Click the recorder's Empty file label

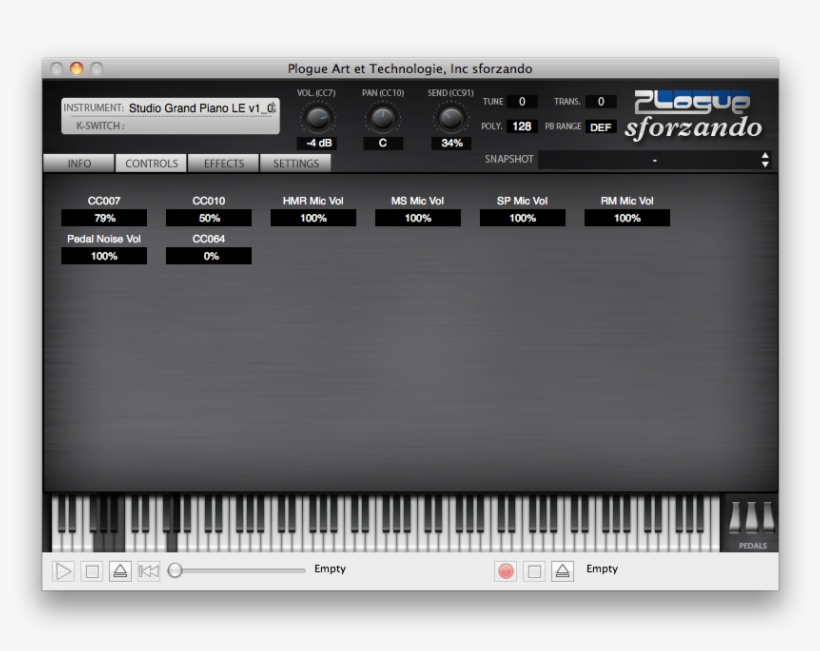602,568
